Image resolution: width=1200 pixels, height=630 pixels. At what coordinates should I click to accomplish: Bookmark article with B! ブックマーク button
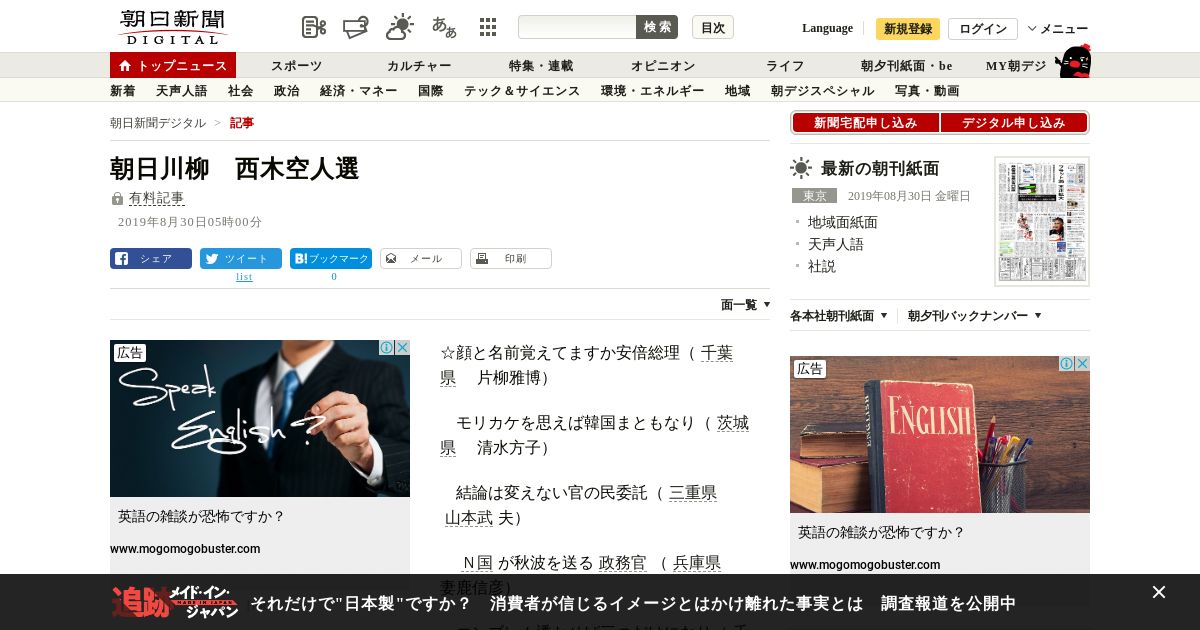pos(331,258)
